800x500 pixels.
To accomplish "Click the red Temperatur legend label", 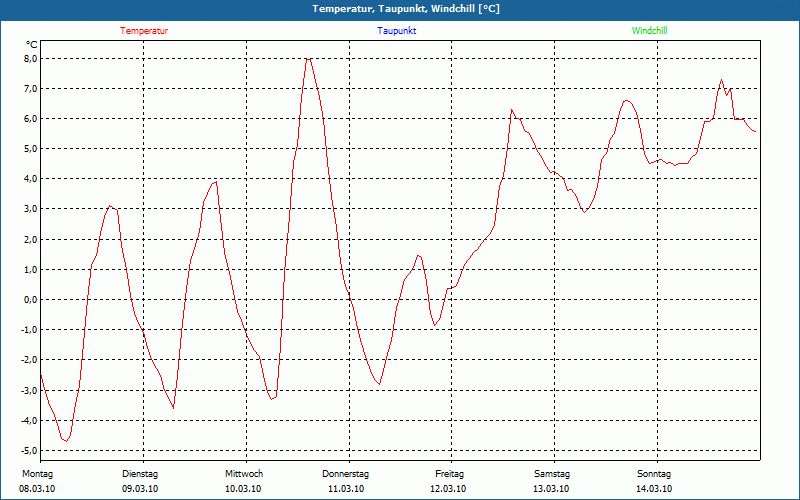I will click(x=144, y=31).
